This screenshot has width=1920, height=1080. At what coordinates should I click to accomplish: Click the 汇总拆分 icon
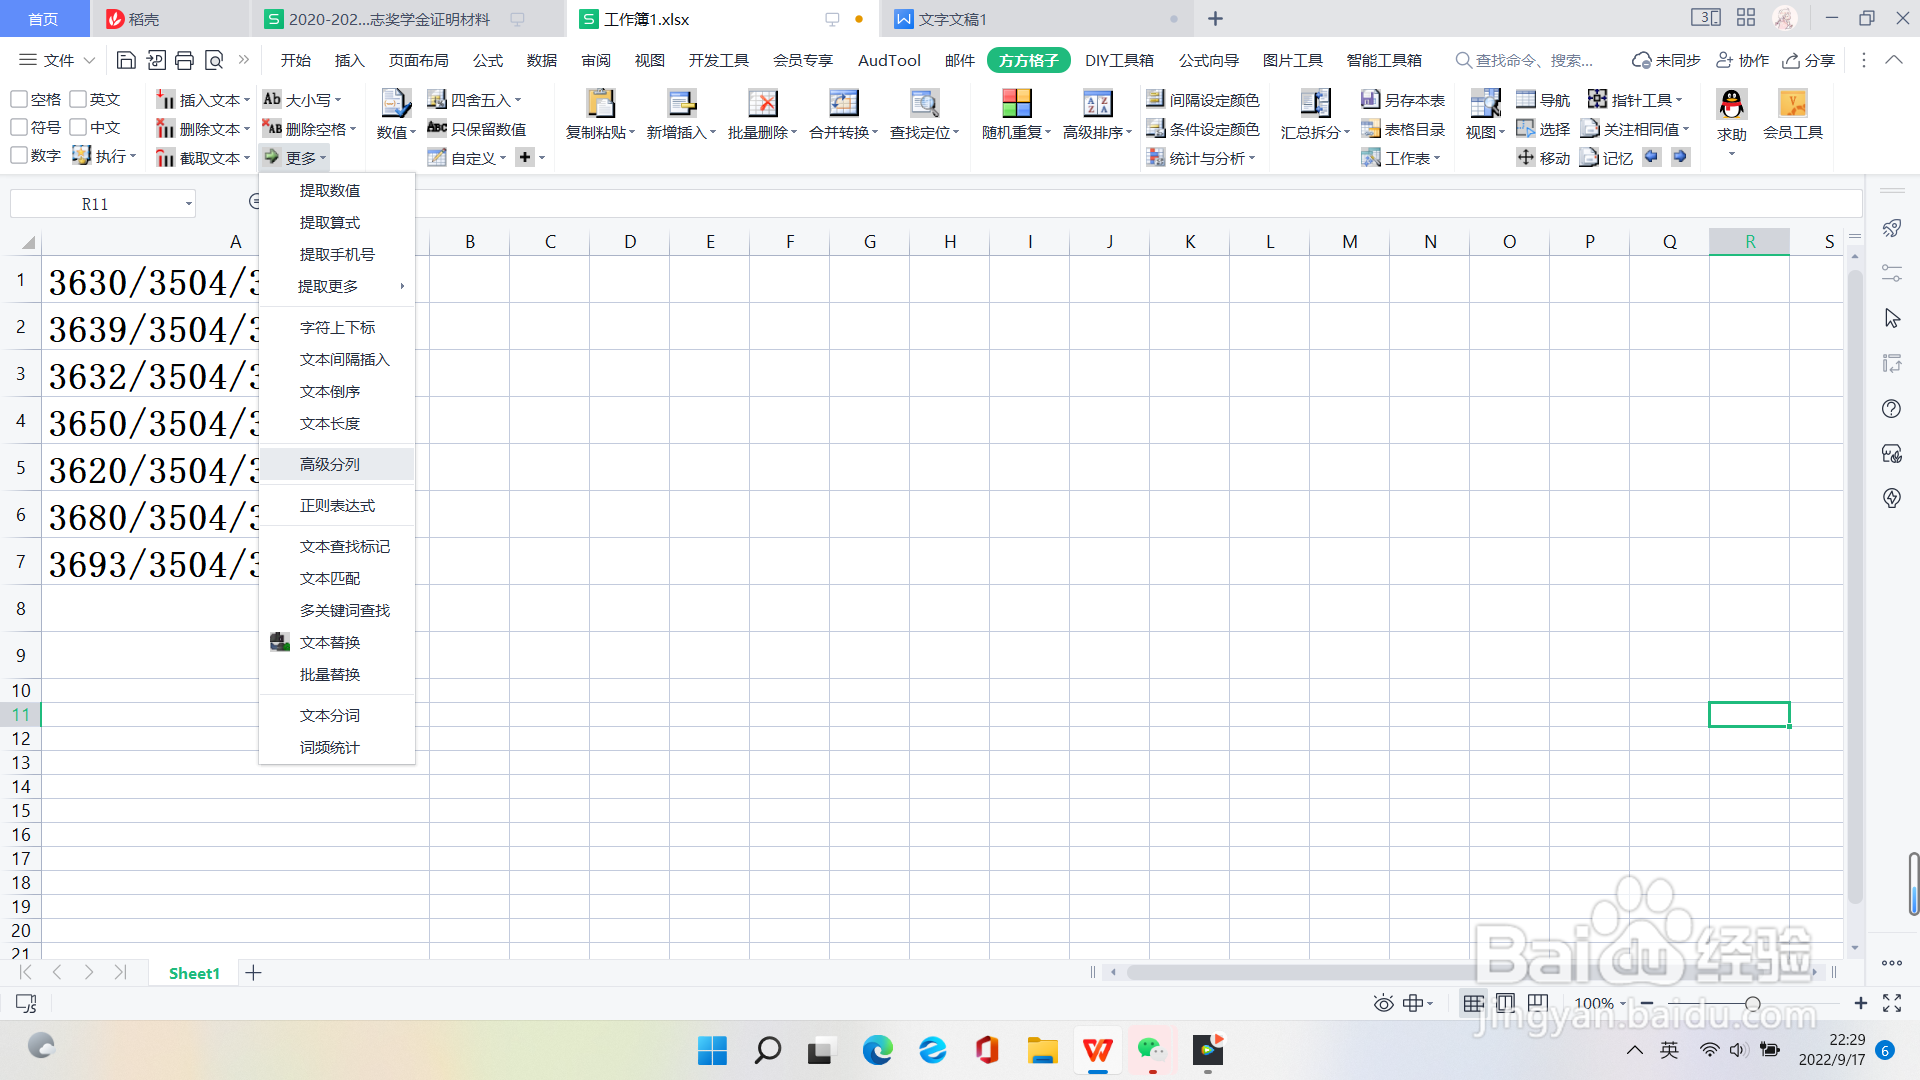(x=1315, y=103)
